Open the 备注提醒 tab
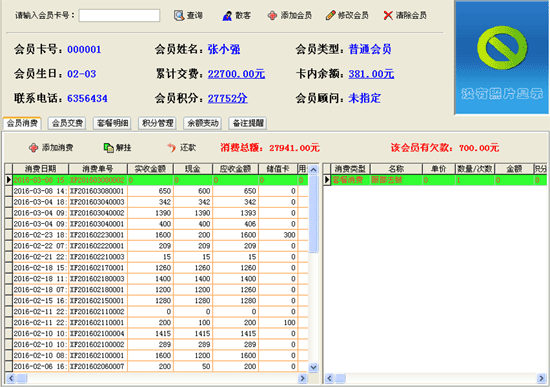The height and width of the screenshot is (387, 550). pyautogui.click(x=248, y=123)
